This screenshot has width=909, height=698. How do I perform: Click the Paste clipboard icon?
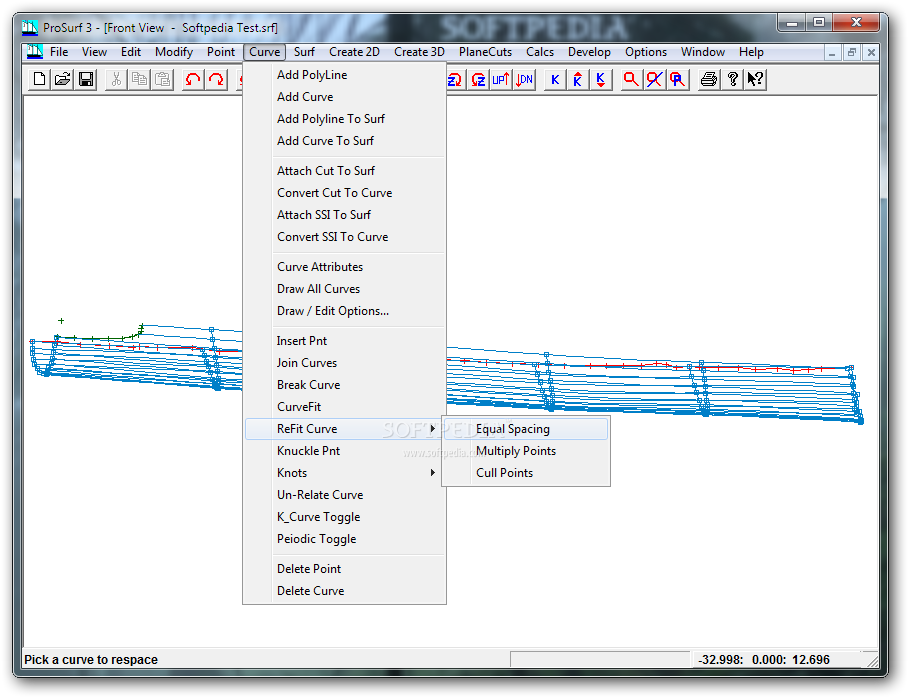(162, 79)
